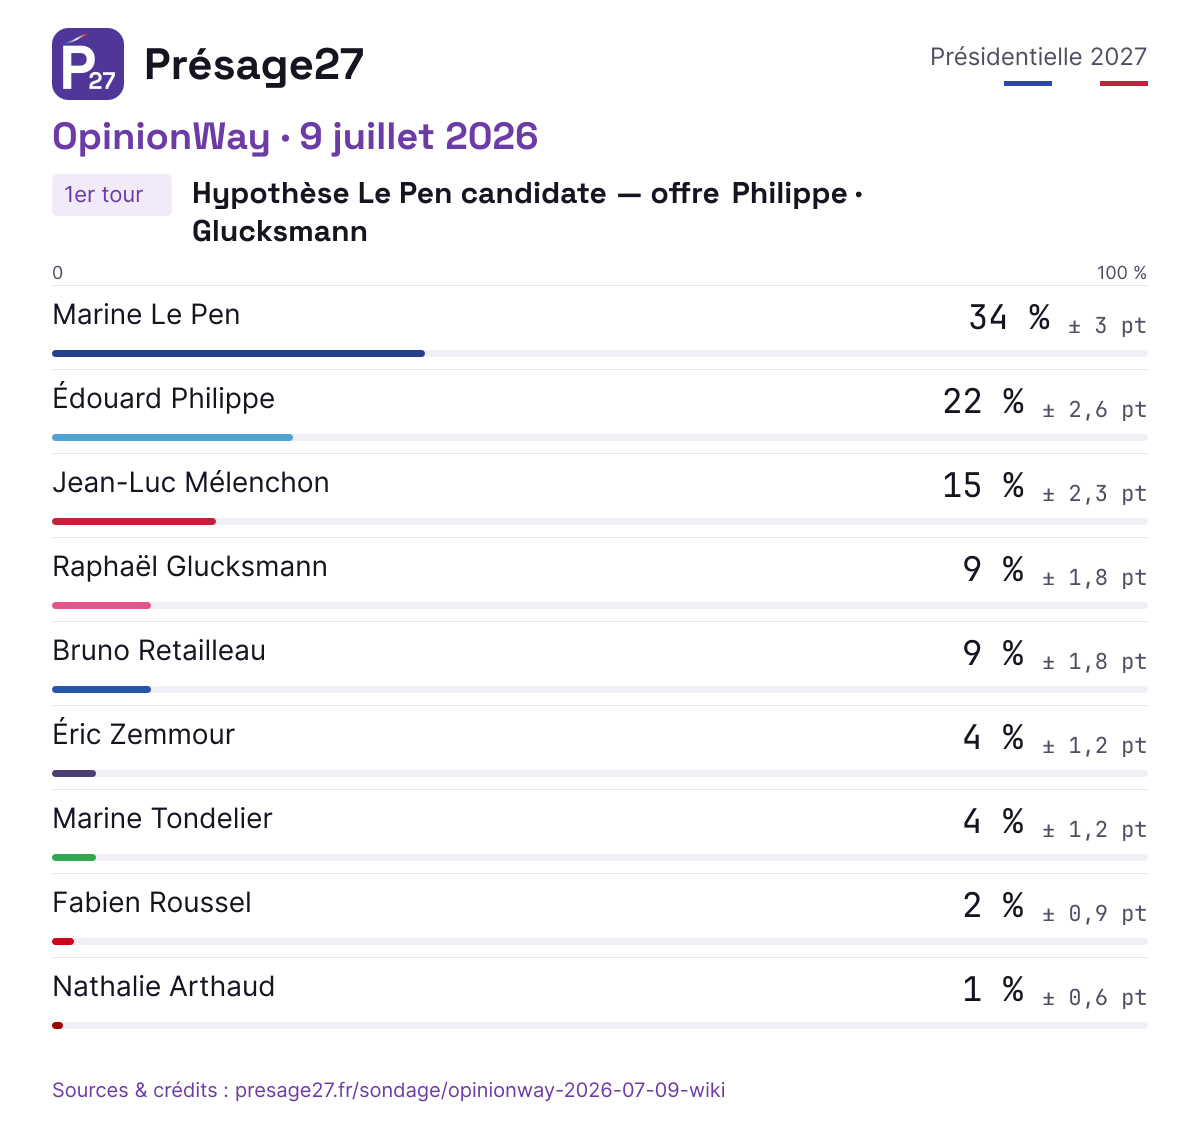The image size is (1200, 1130).
Task: Select the Éric Zemmour candidate name
Action: pos(143,734)
